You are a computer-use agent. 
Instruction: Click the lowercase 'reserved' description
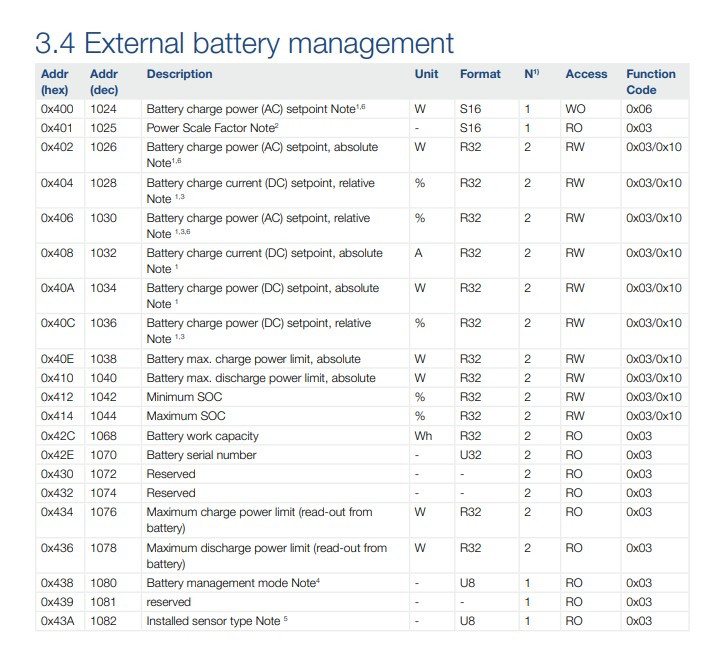click(168, 602)
